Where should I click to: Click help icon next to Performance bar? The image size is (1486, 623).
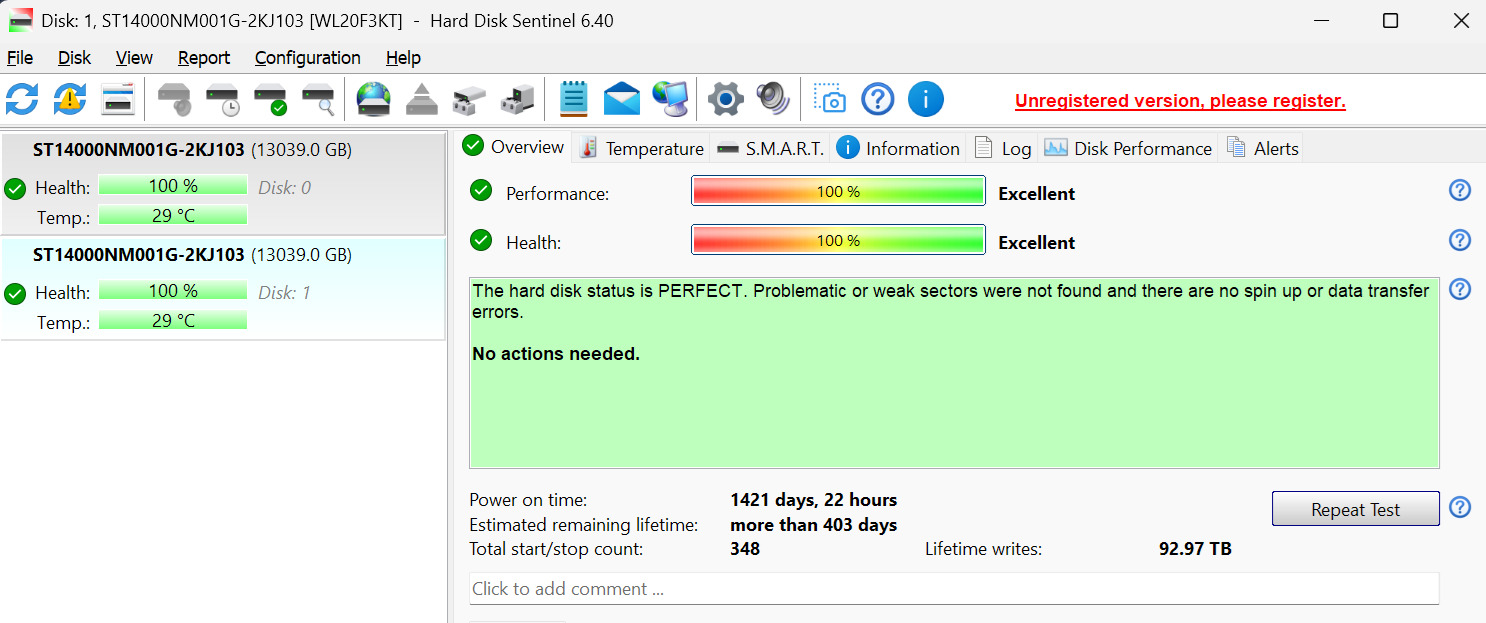click(x=1460, y=190)
